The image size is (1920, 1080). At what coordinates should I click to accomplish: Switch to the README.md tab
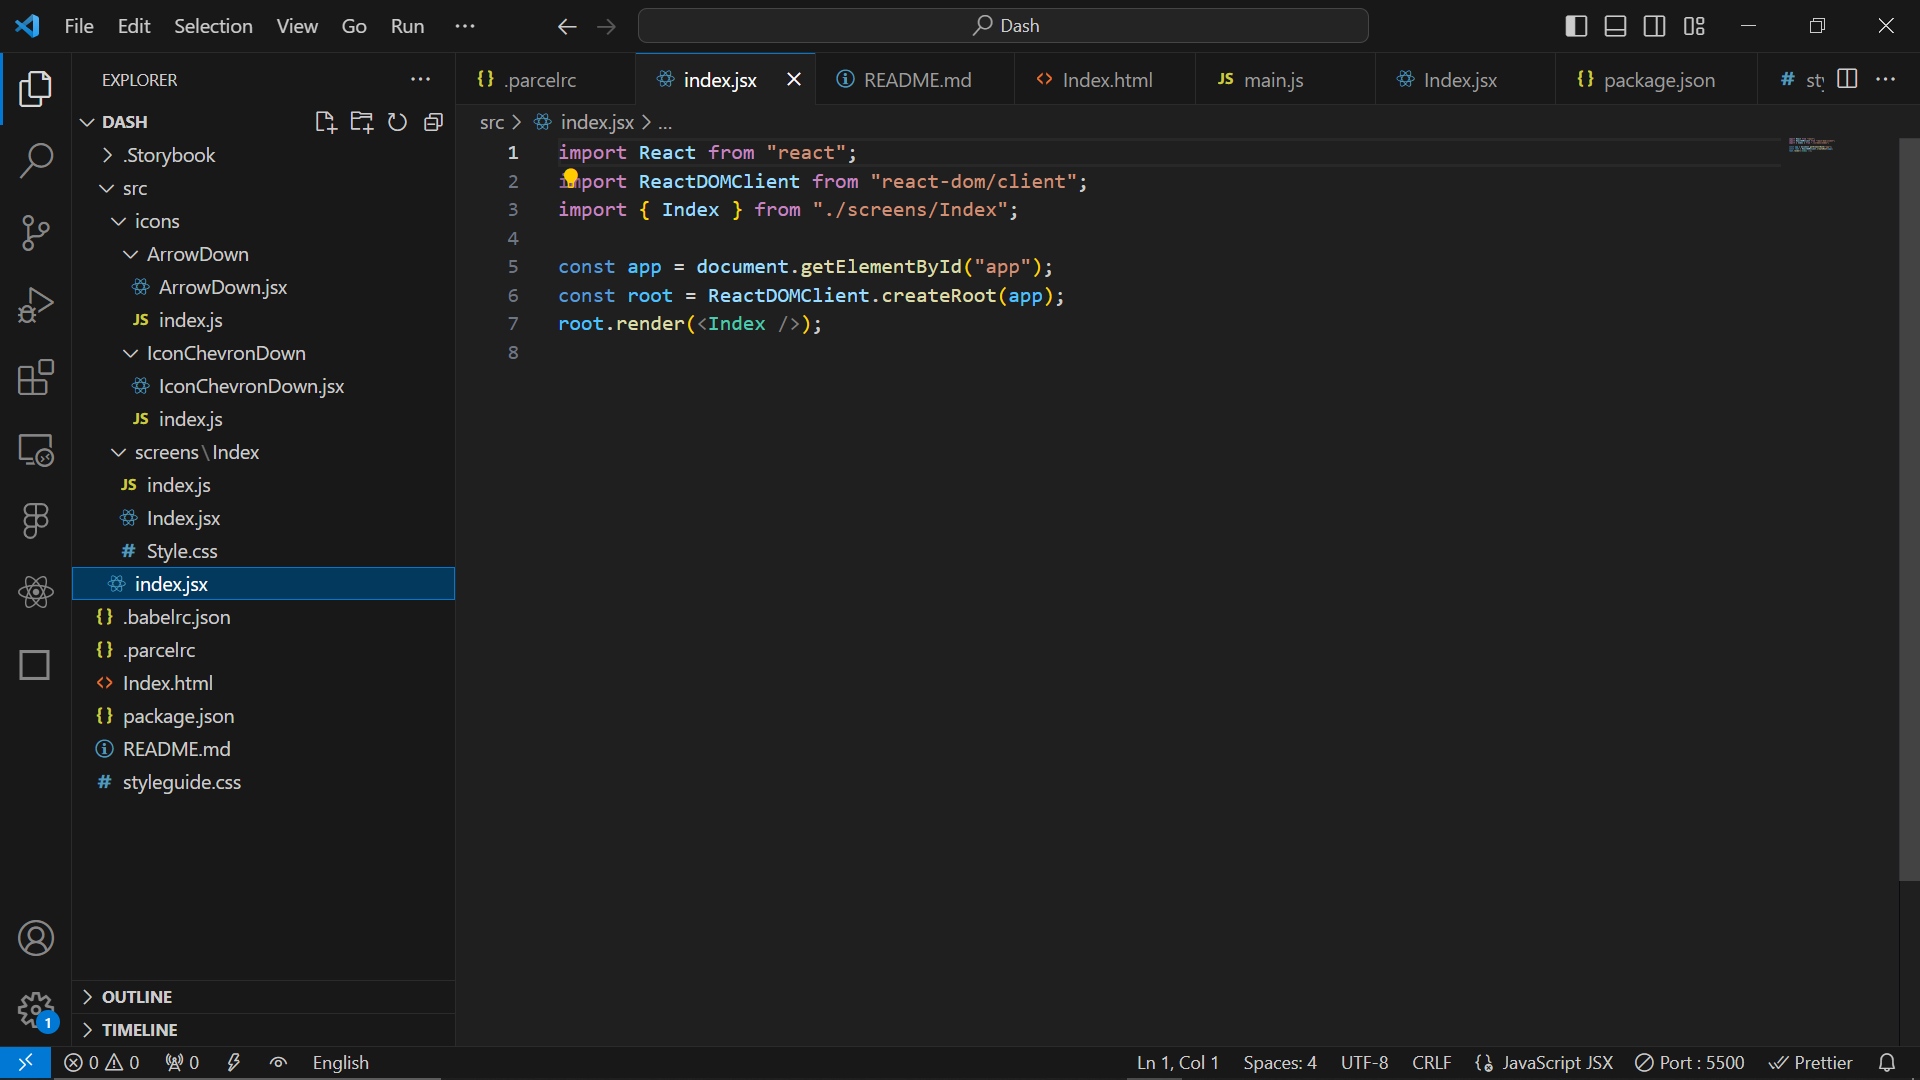pos(916,80)
